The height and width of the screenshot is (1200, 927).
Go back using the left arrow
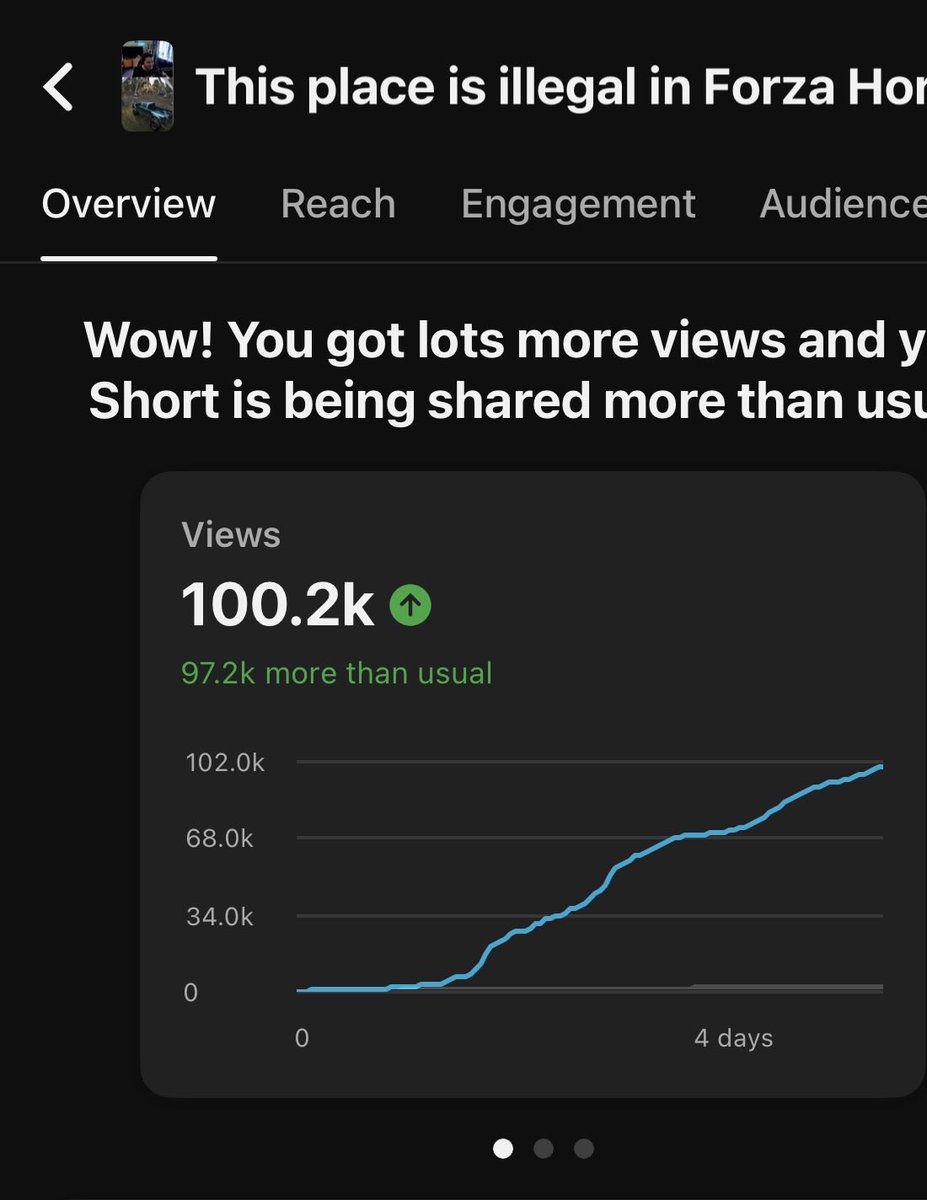[58, 87]
